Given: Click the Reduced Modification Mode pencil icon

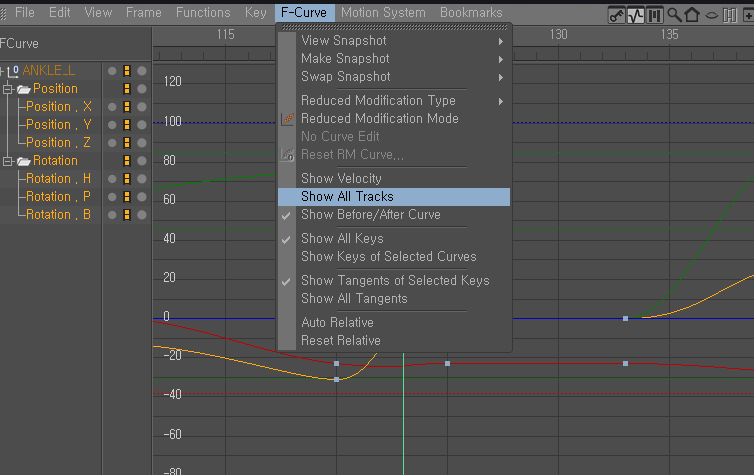Looking at the screenshot, I should coord(287,118).
